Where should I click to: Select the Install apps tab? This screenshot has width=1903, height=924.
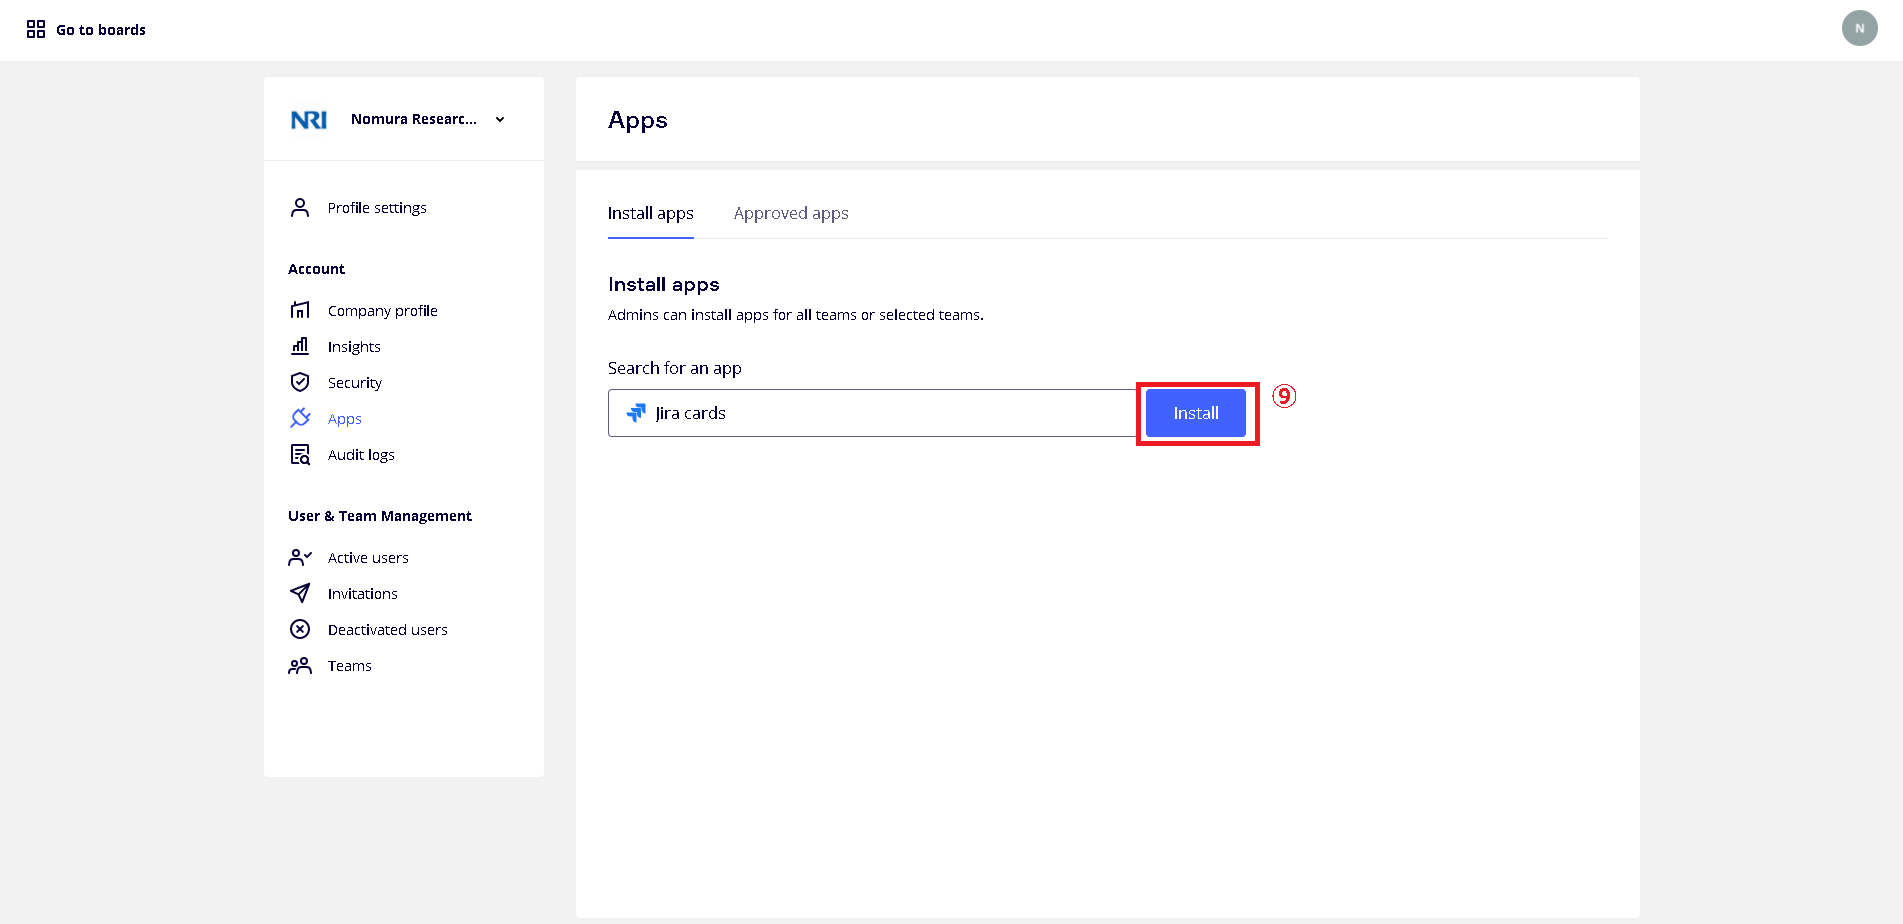650,213
